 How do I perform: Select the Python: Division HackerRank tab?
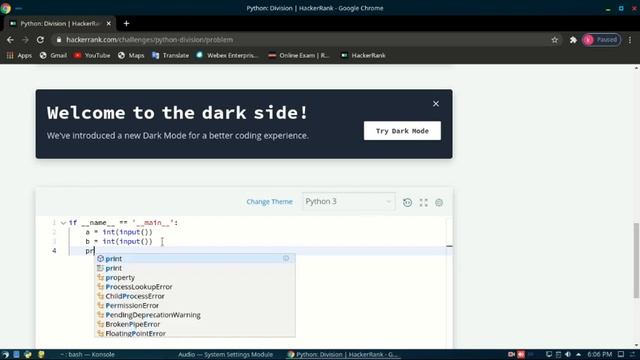(x=60, y=24)
